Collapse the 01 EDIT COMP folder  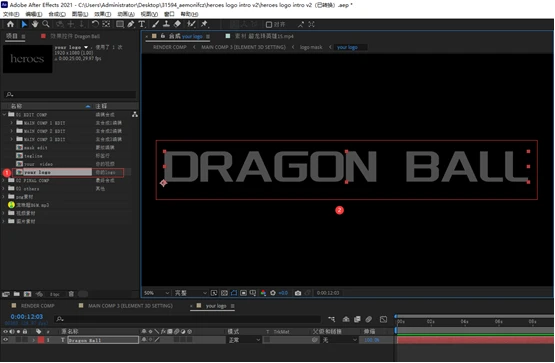tap(4, 115)
